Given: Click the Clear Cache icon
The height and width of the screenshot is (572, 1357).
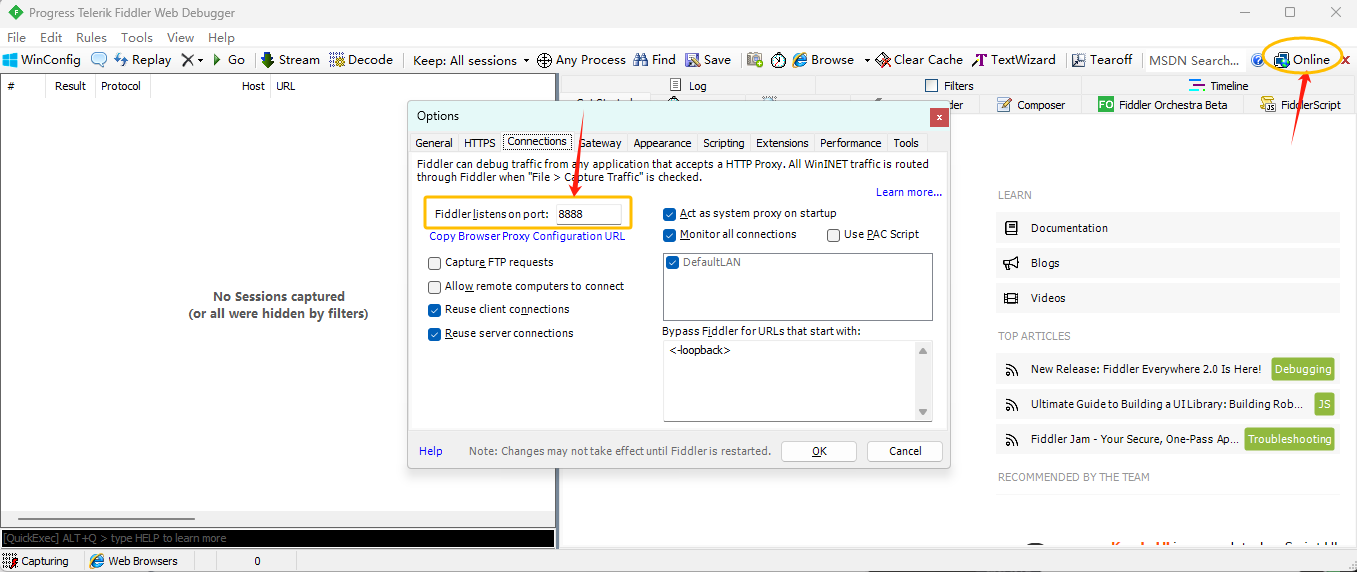Looking at the screenshot, I should click(x=883, y=60).
